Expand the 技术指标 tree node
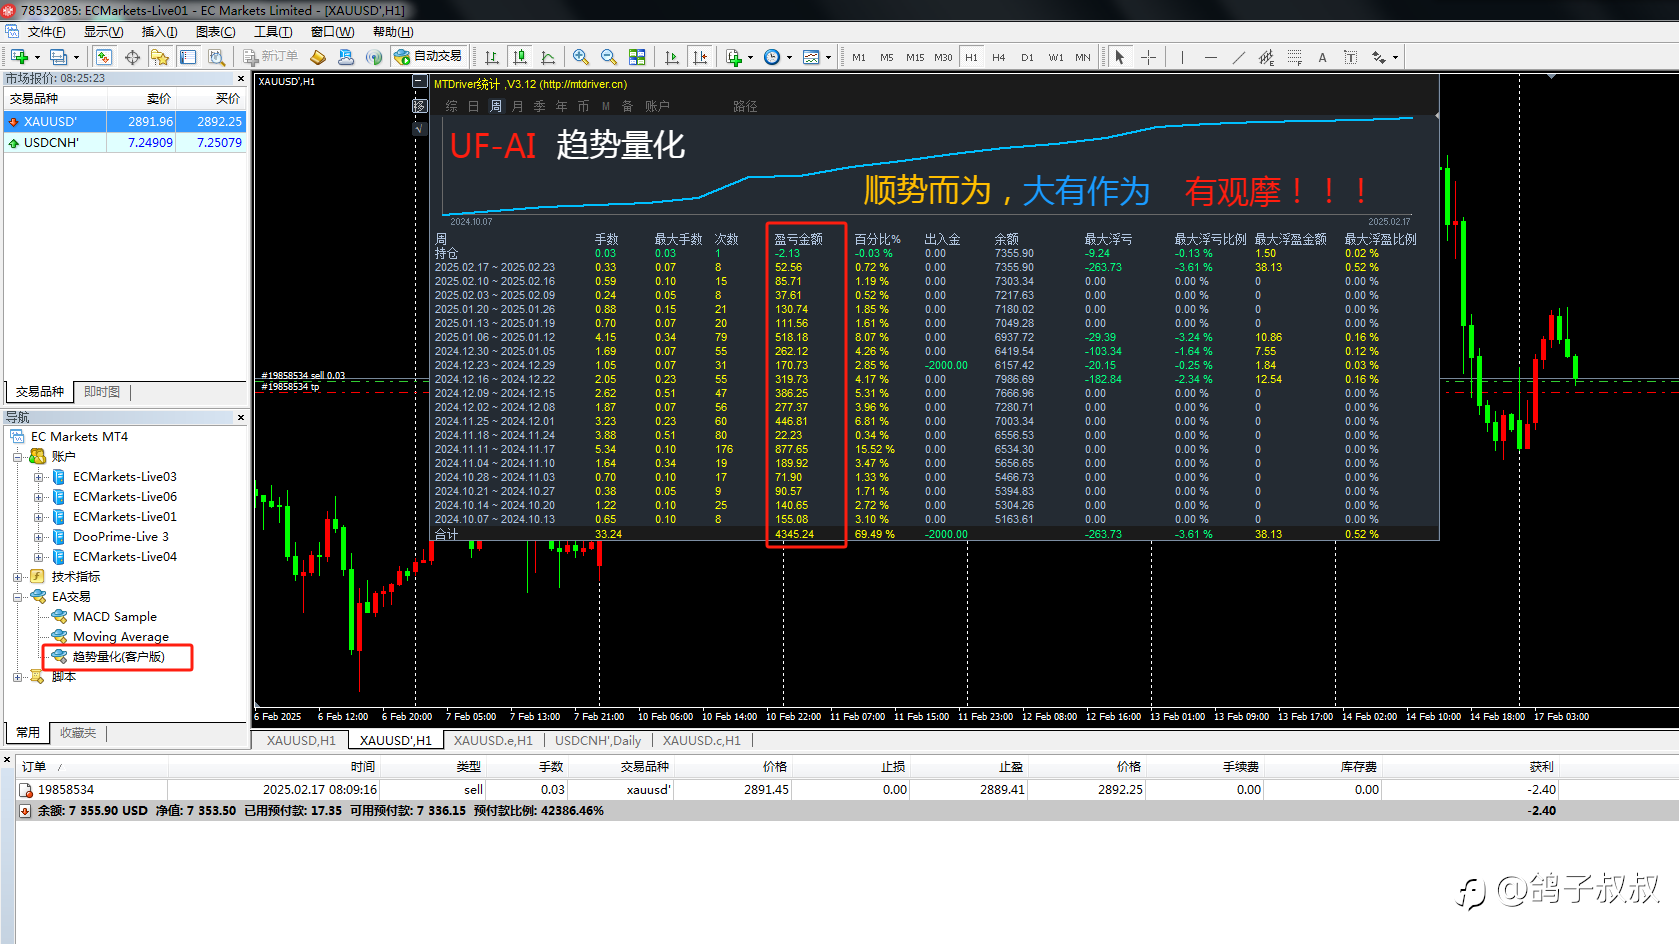Viewport: 1679px width, 944px height. pos(17,577)
